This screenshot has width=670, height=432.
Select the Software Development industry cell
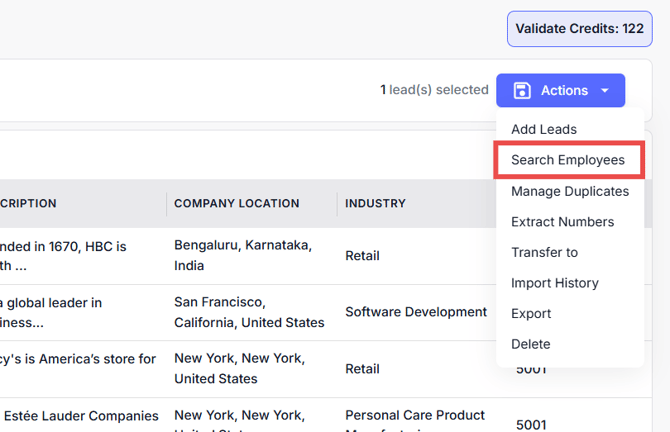[416, 312]
